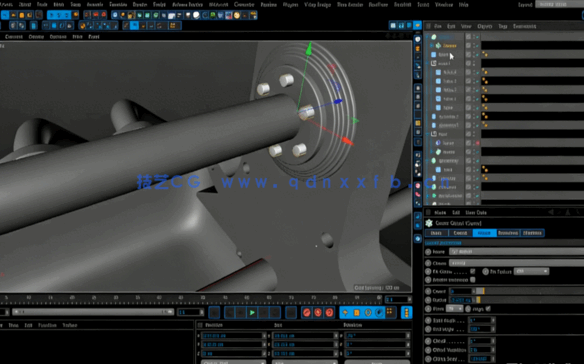Toggle the Render Instances checkbox
Image resolution: width=584 pixels, height=364 pixels.
[x=473, y=279]
